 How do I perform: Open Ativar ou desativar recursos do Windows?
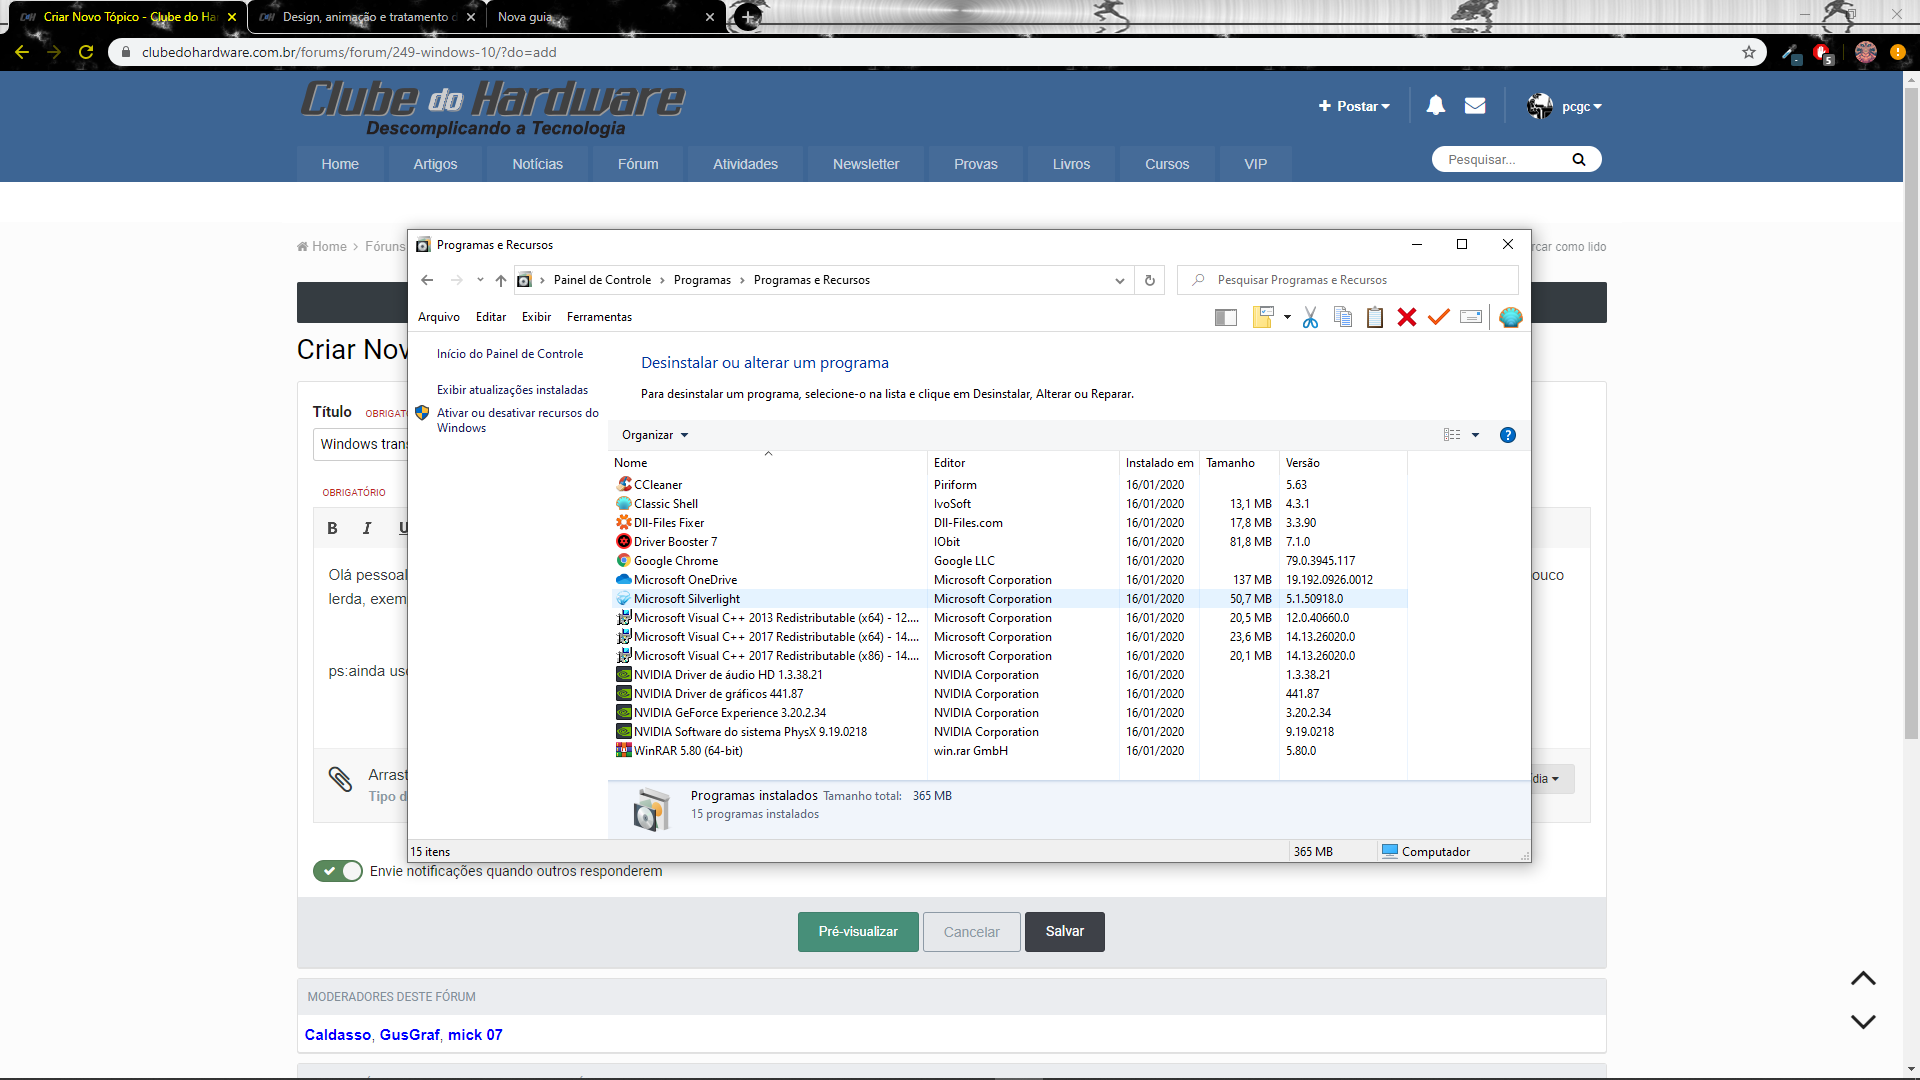pos(517,420)
